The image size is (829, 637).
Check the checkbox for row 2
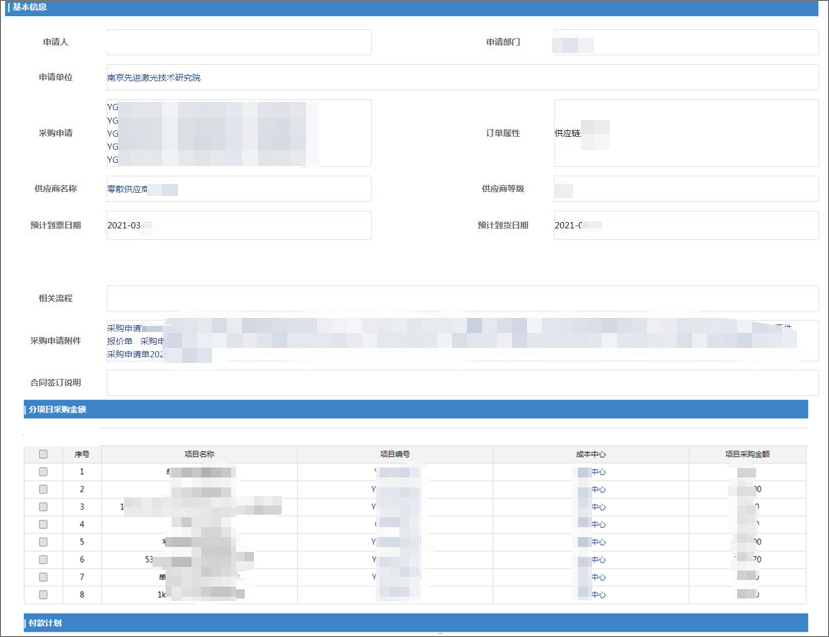coord(43,489)
